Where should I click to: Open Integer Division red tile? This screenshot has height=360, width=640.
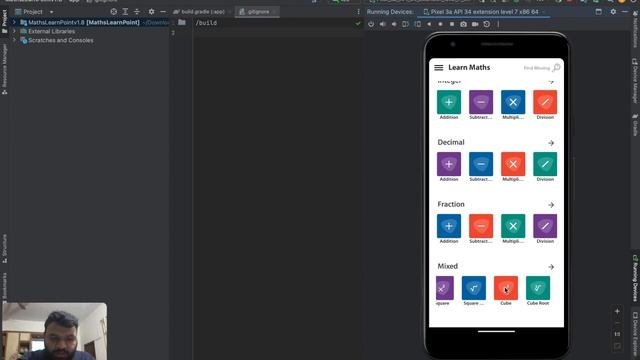545,102
